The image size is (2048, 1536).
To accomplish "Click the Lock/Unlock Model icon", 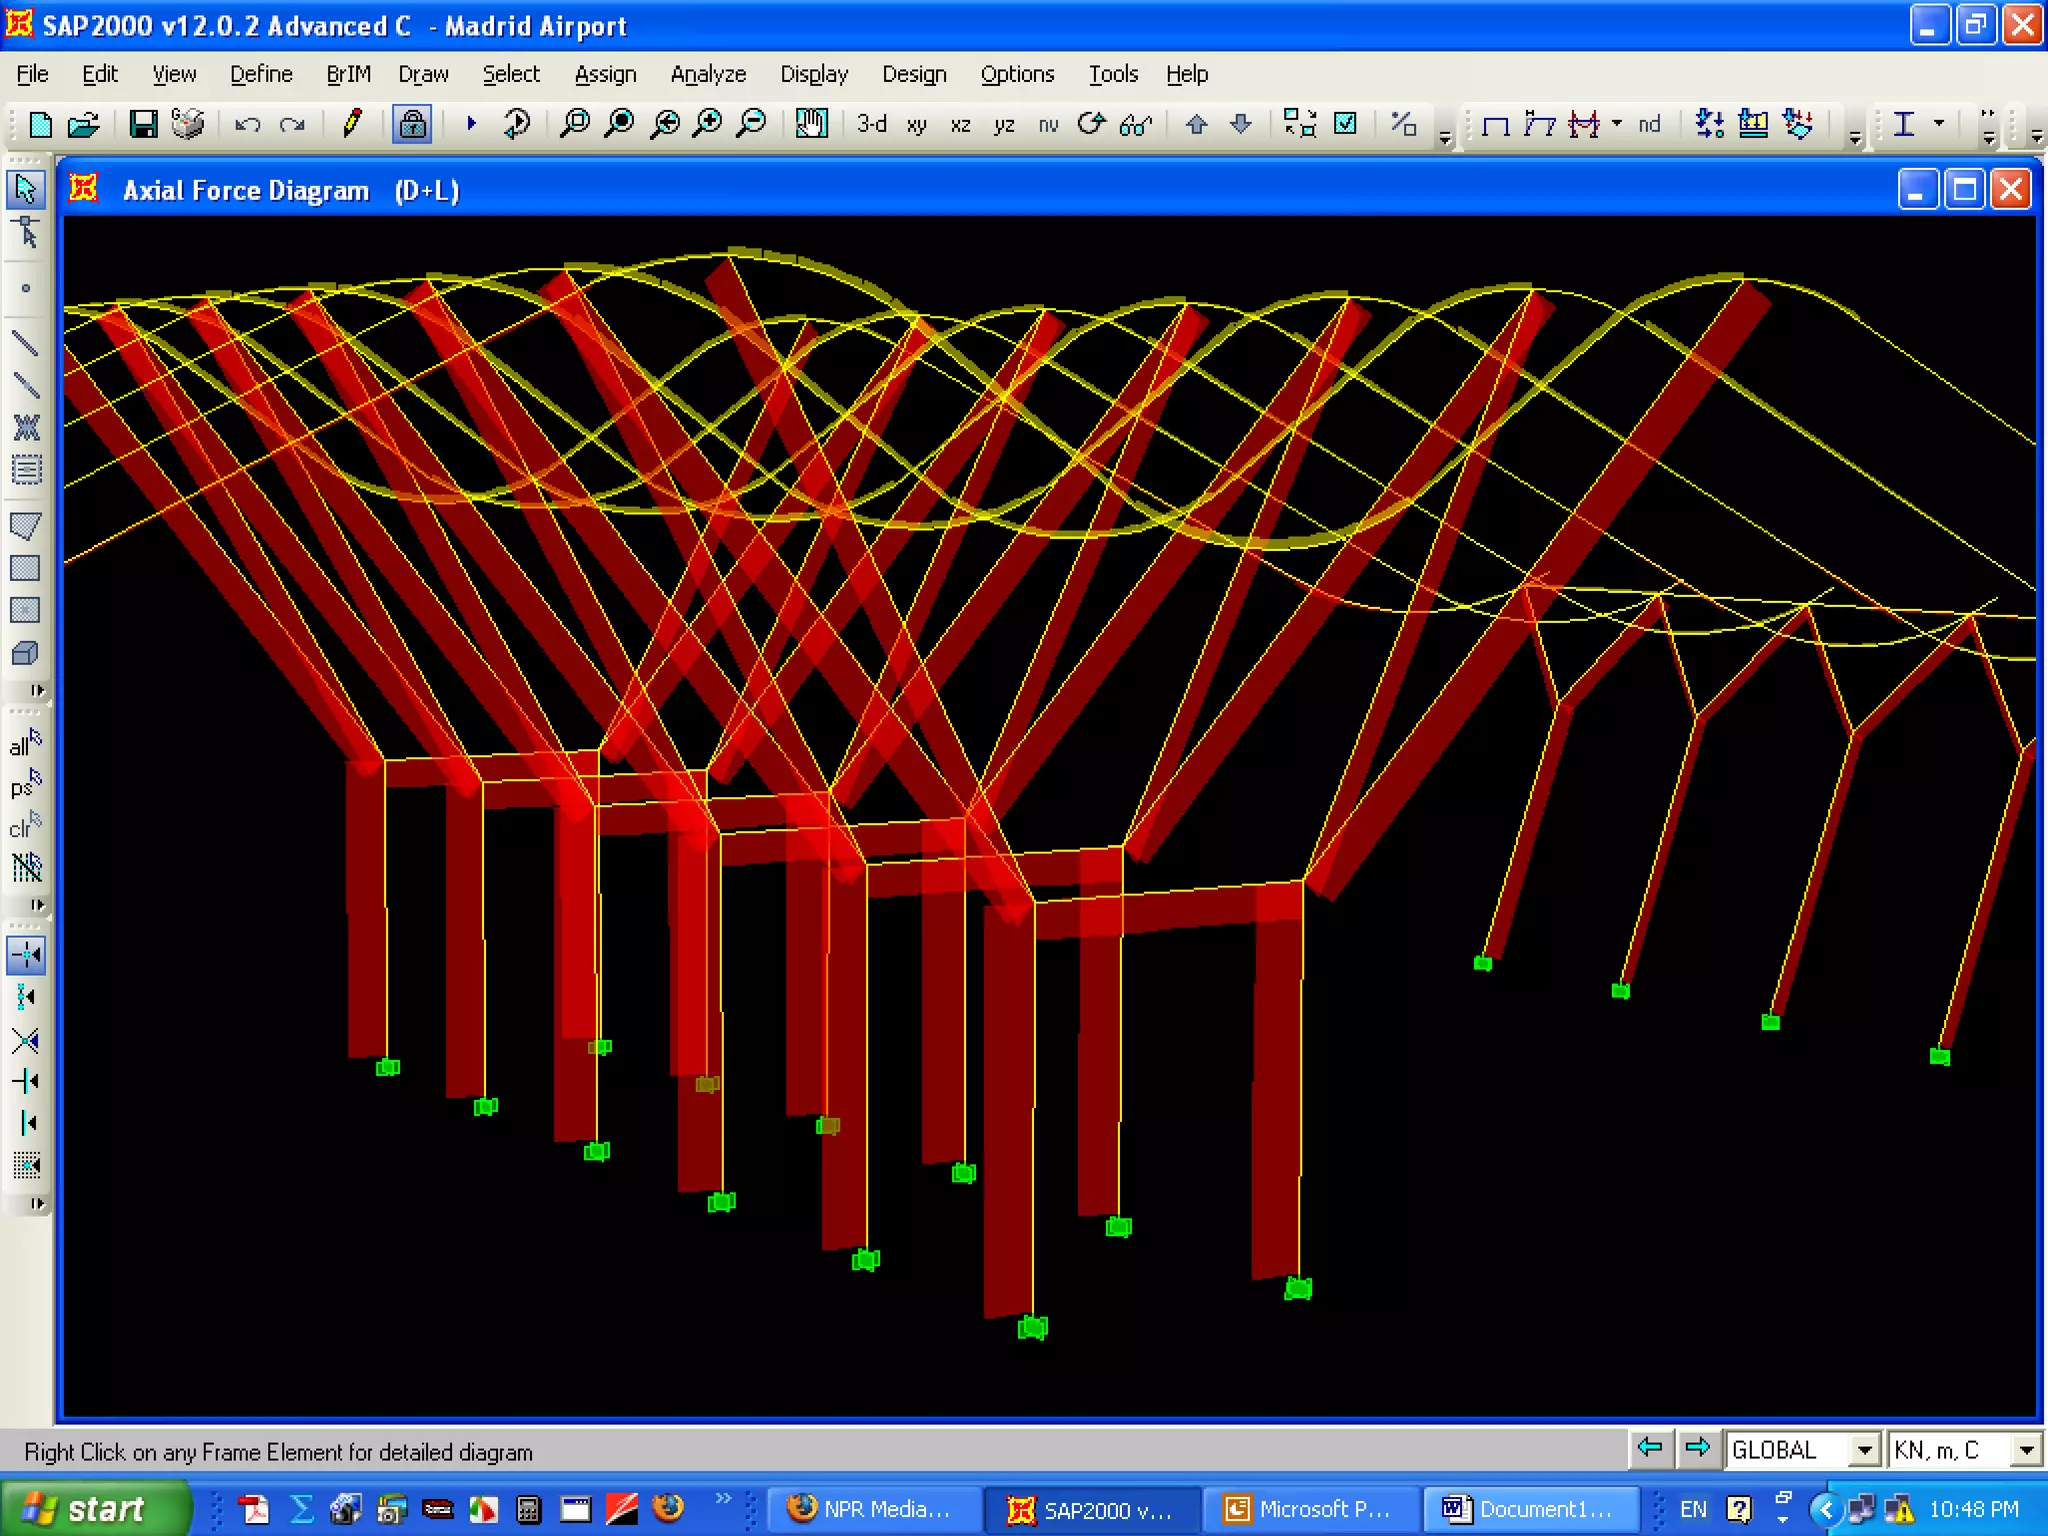I will pos(412,124).
